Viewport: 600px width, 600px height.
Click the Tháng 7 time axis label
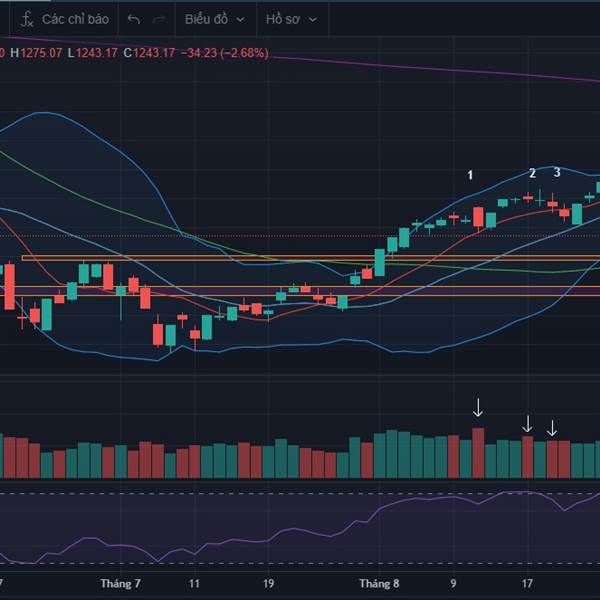[120, 584]
